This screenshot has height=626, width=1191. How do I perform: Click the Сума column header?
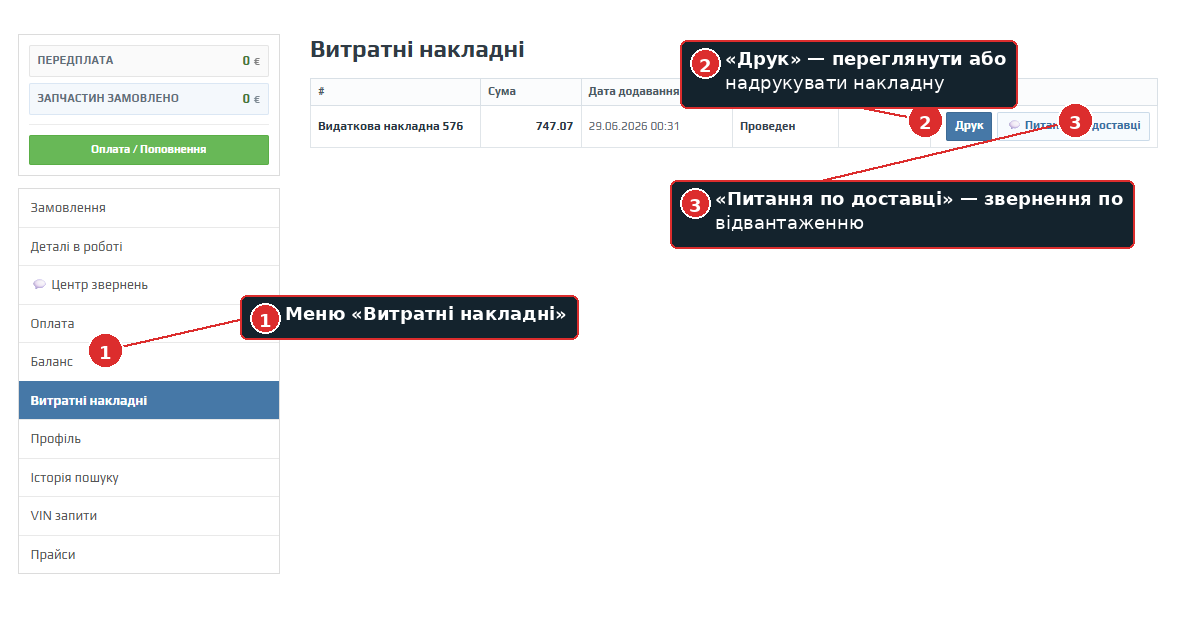[531, 92]
